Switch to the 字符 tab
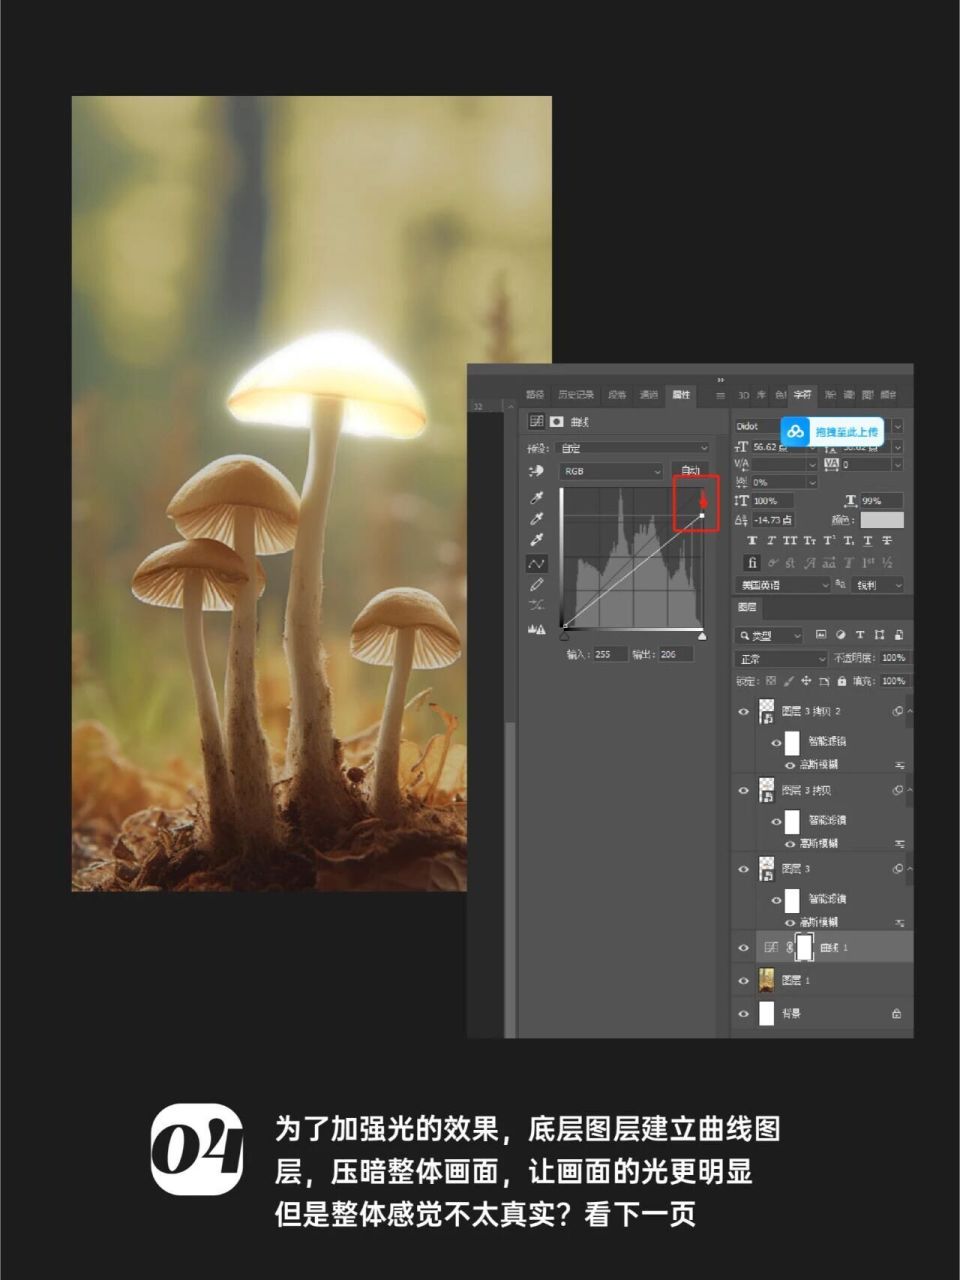The image size is (960, 1280). (x=802, y=395)
